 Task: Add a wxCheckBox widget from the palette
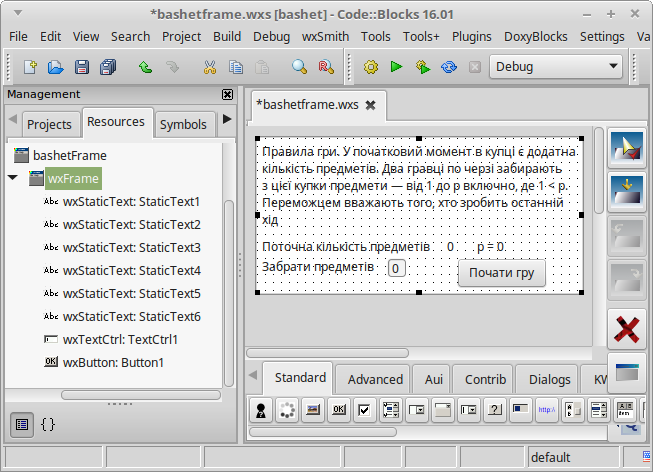[x=365, y=410]
